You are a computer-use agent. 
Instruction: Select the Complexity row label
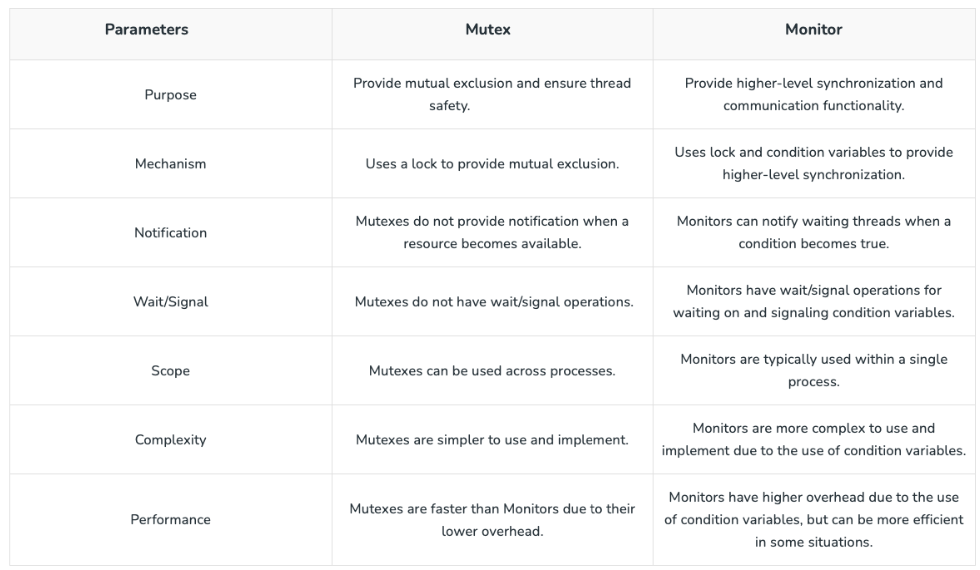171,439
